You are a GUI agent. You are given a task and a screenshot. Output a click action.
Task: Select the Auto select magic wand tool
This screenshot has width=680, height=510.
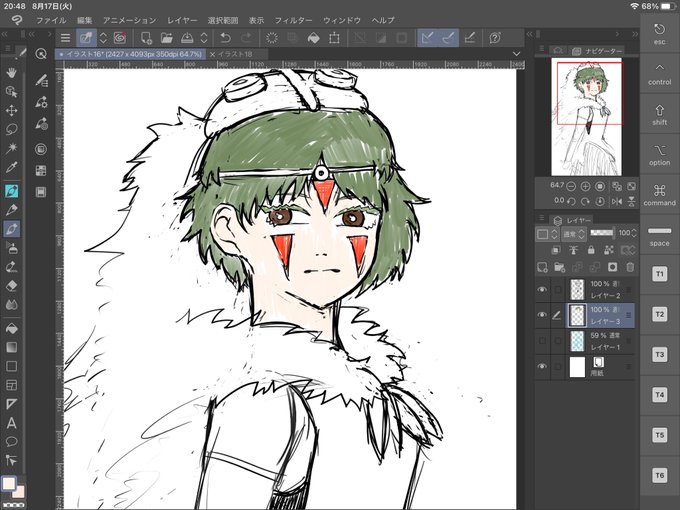(11, 148)
